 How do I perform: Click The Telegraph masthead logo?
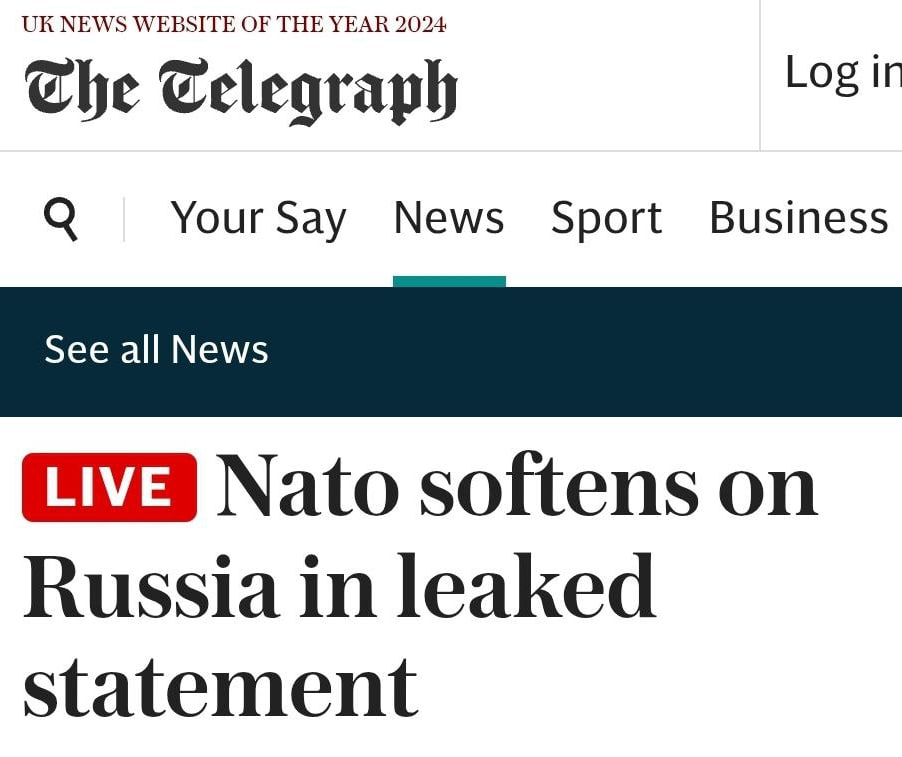coord(241,91)
